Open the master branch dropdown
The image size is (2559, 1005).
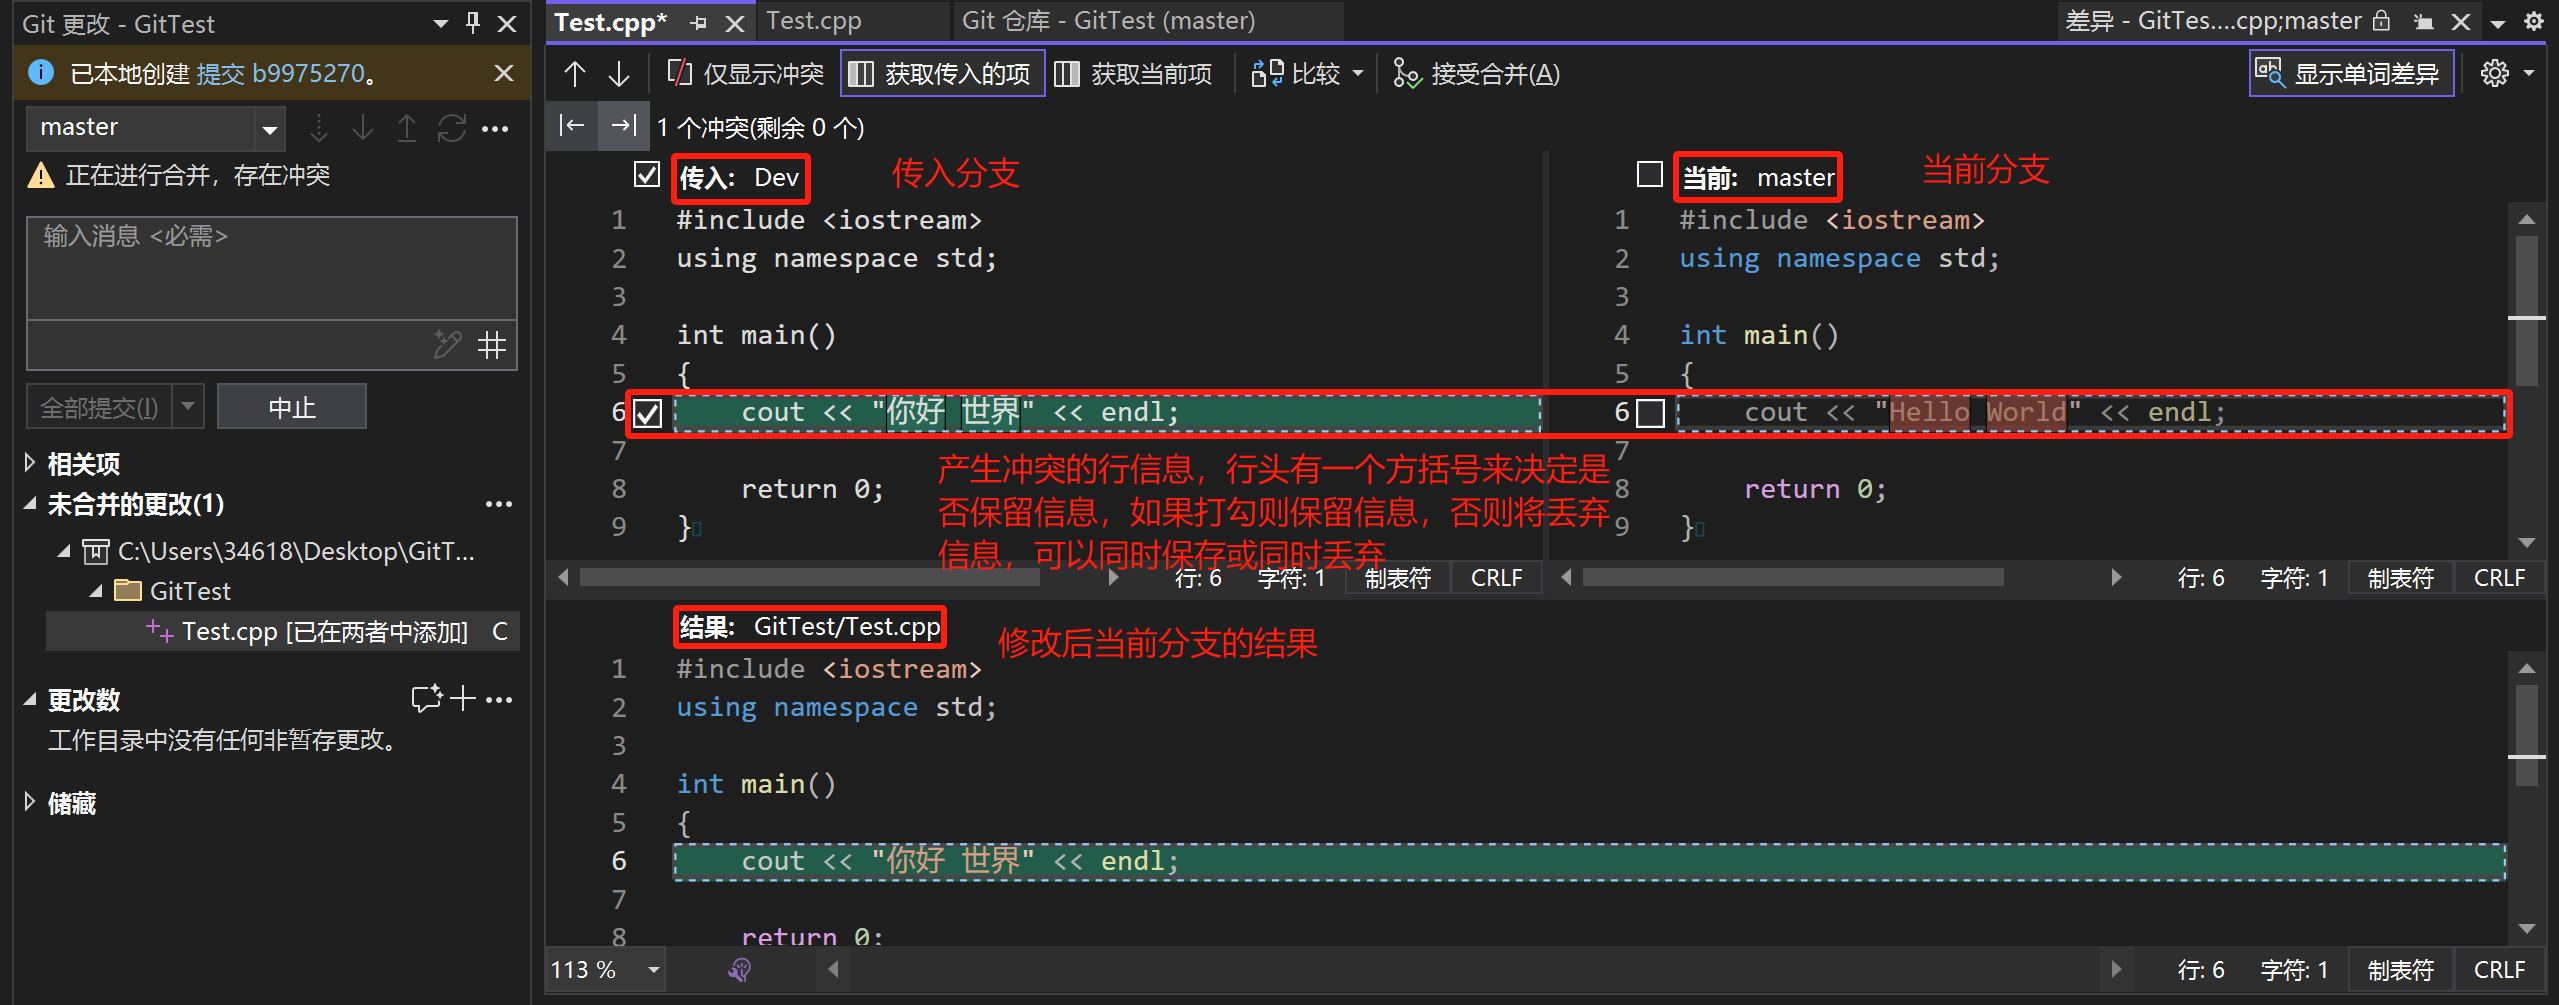click(269, 127)
